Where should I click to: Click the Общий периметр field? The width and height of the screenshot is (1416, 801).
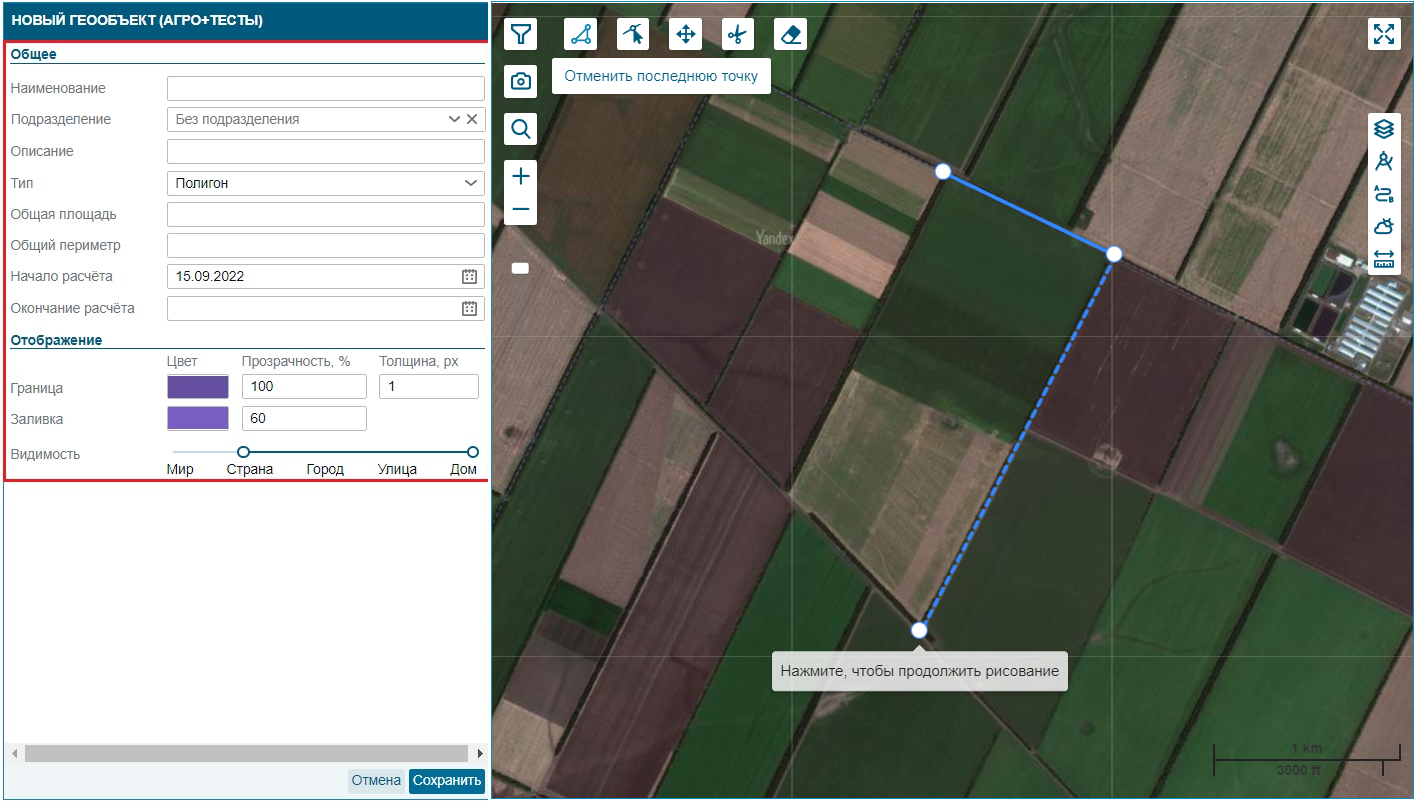[x=326, y=245]
